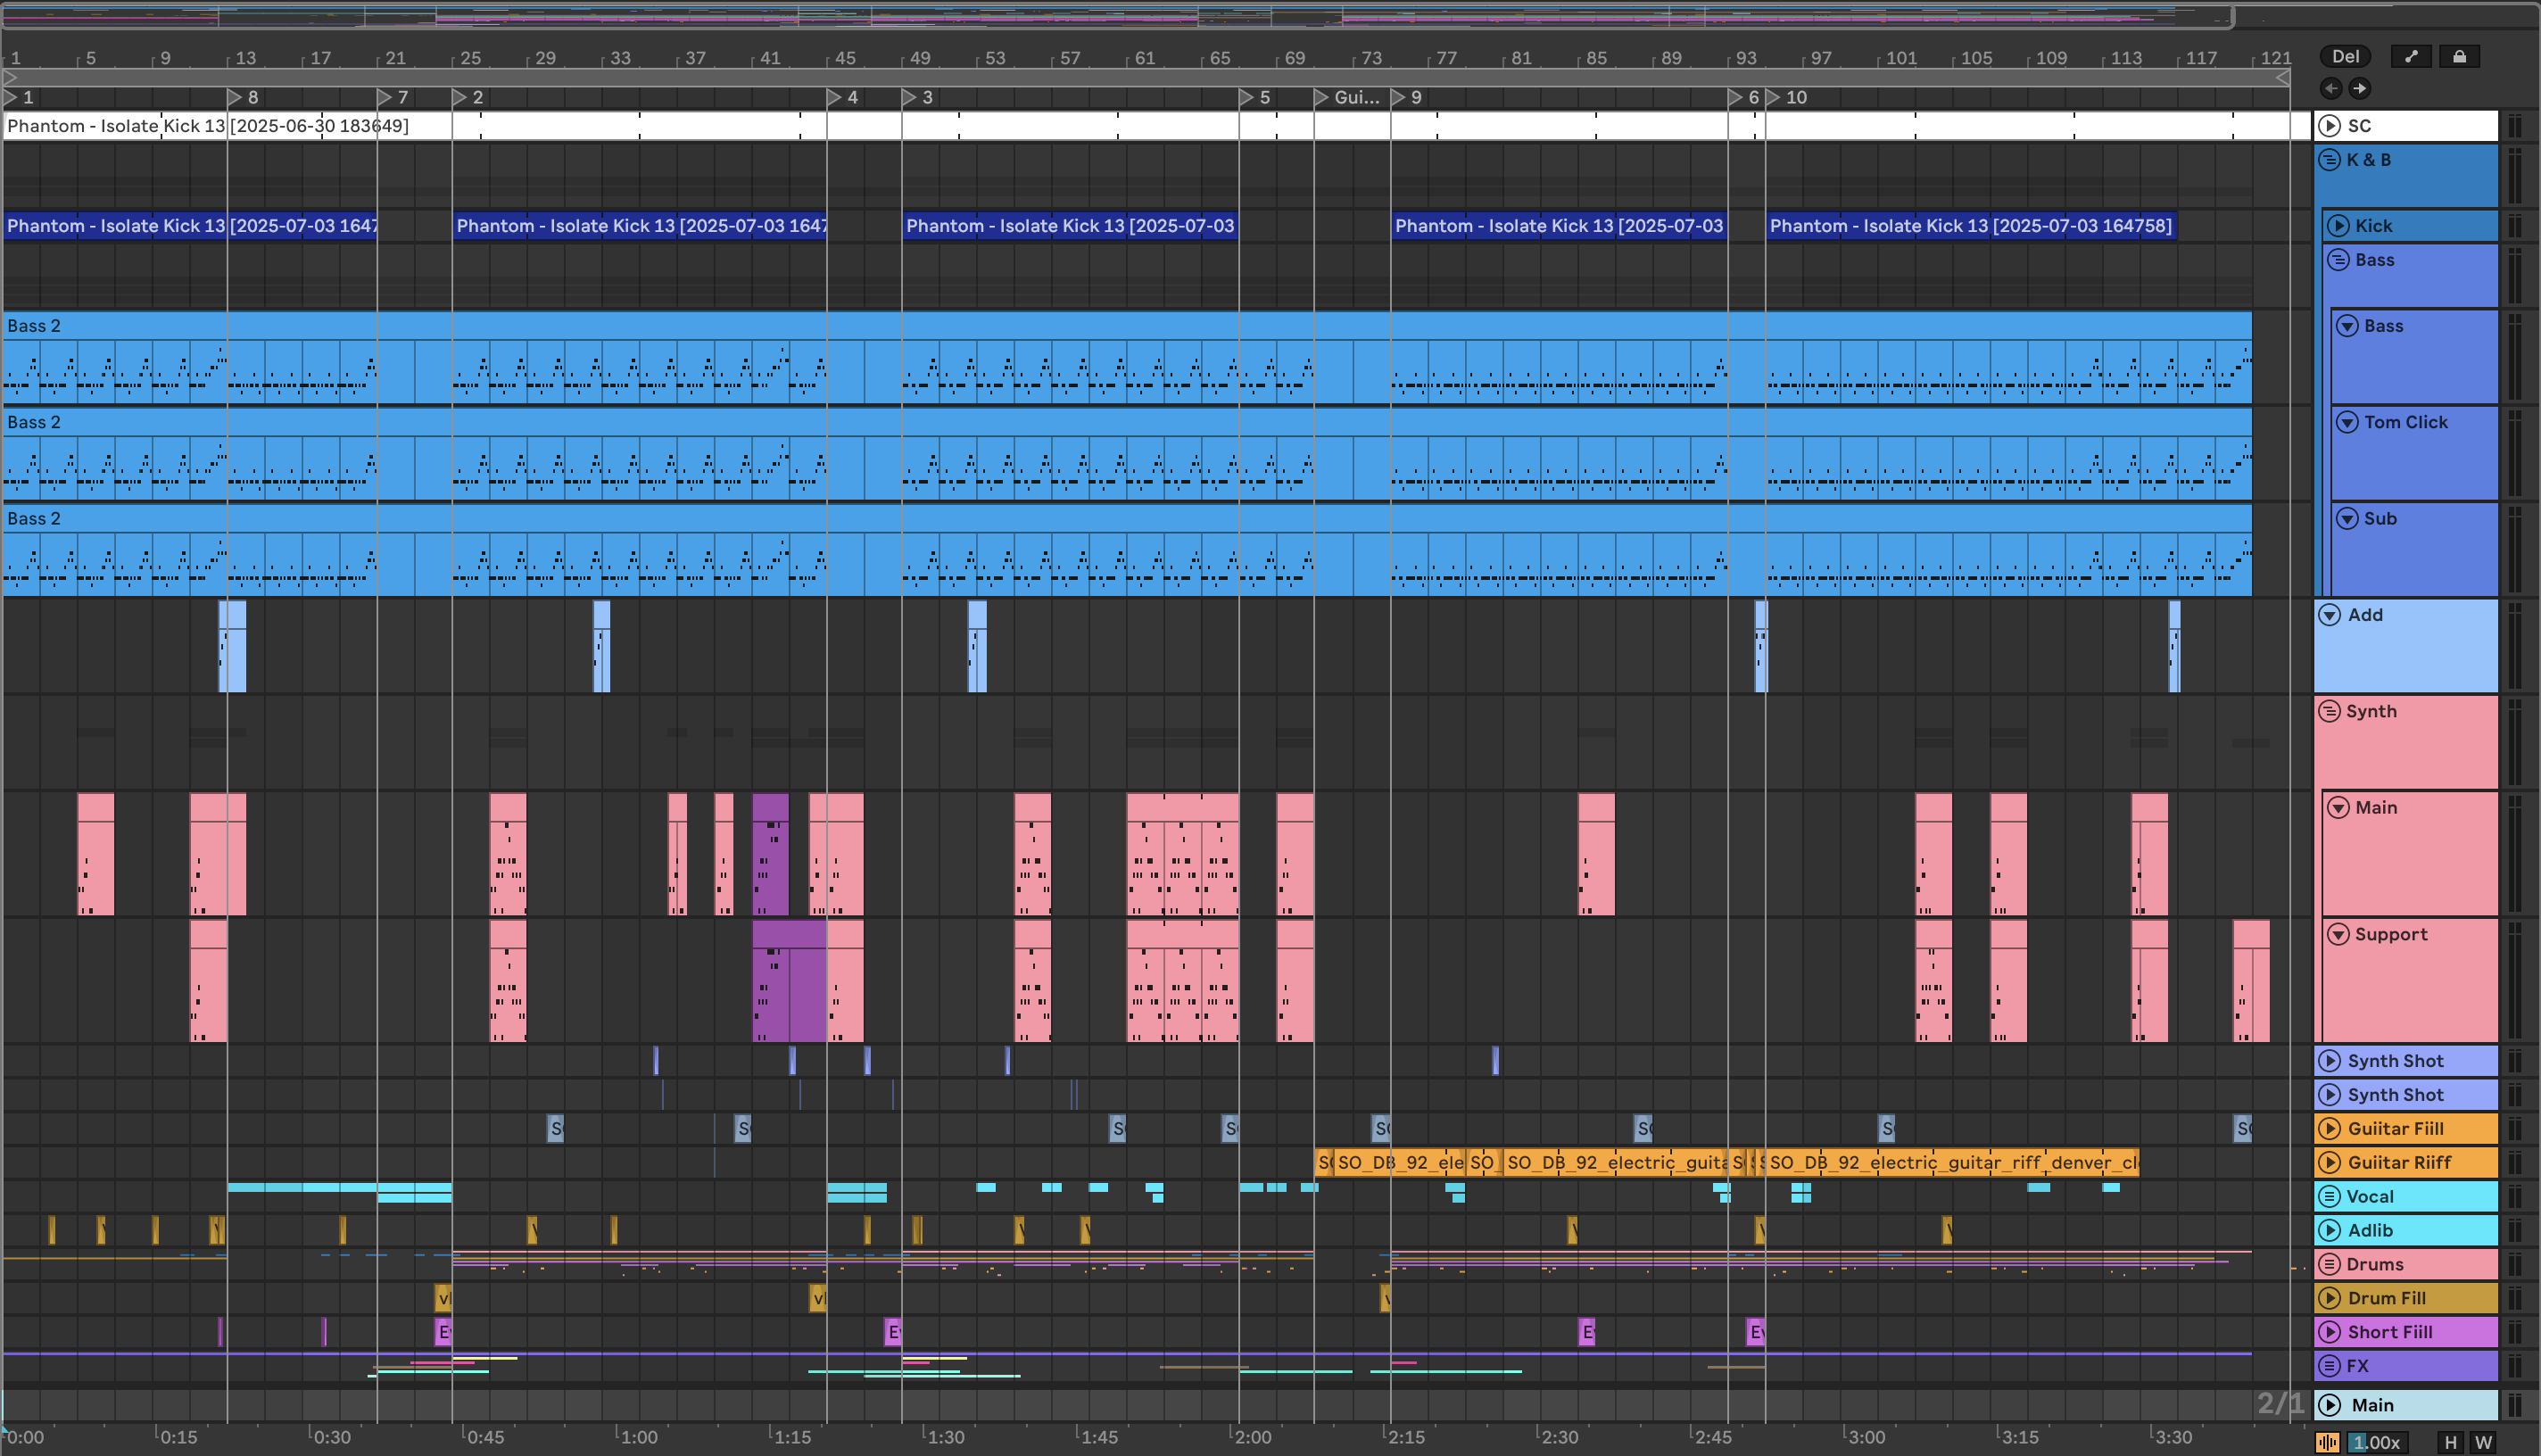Unfold the SC track
Viewport: 2541px width, 1456px height.
[2330, 126]
